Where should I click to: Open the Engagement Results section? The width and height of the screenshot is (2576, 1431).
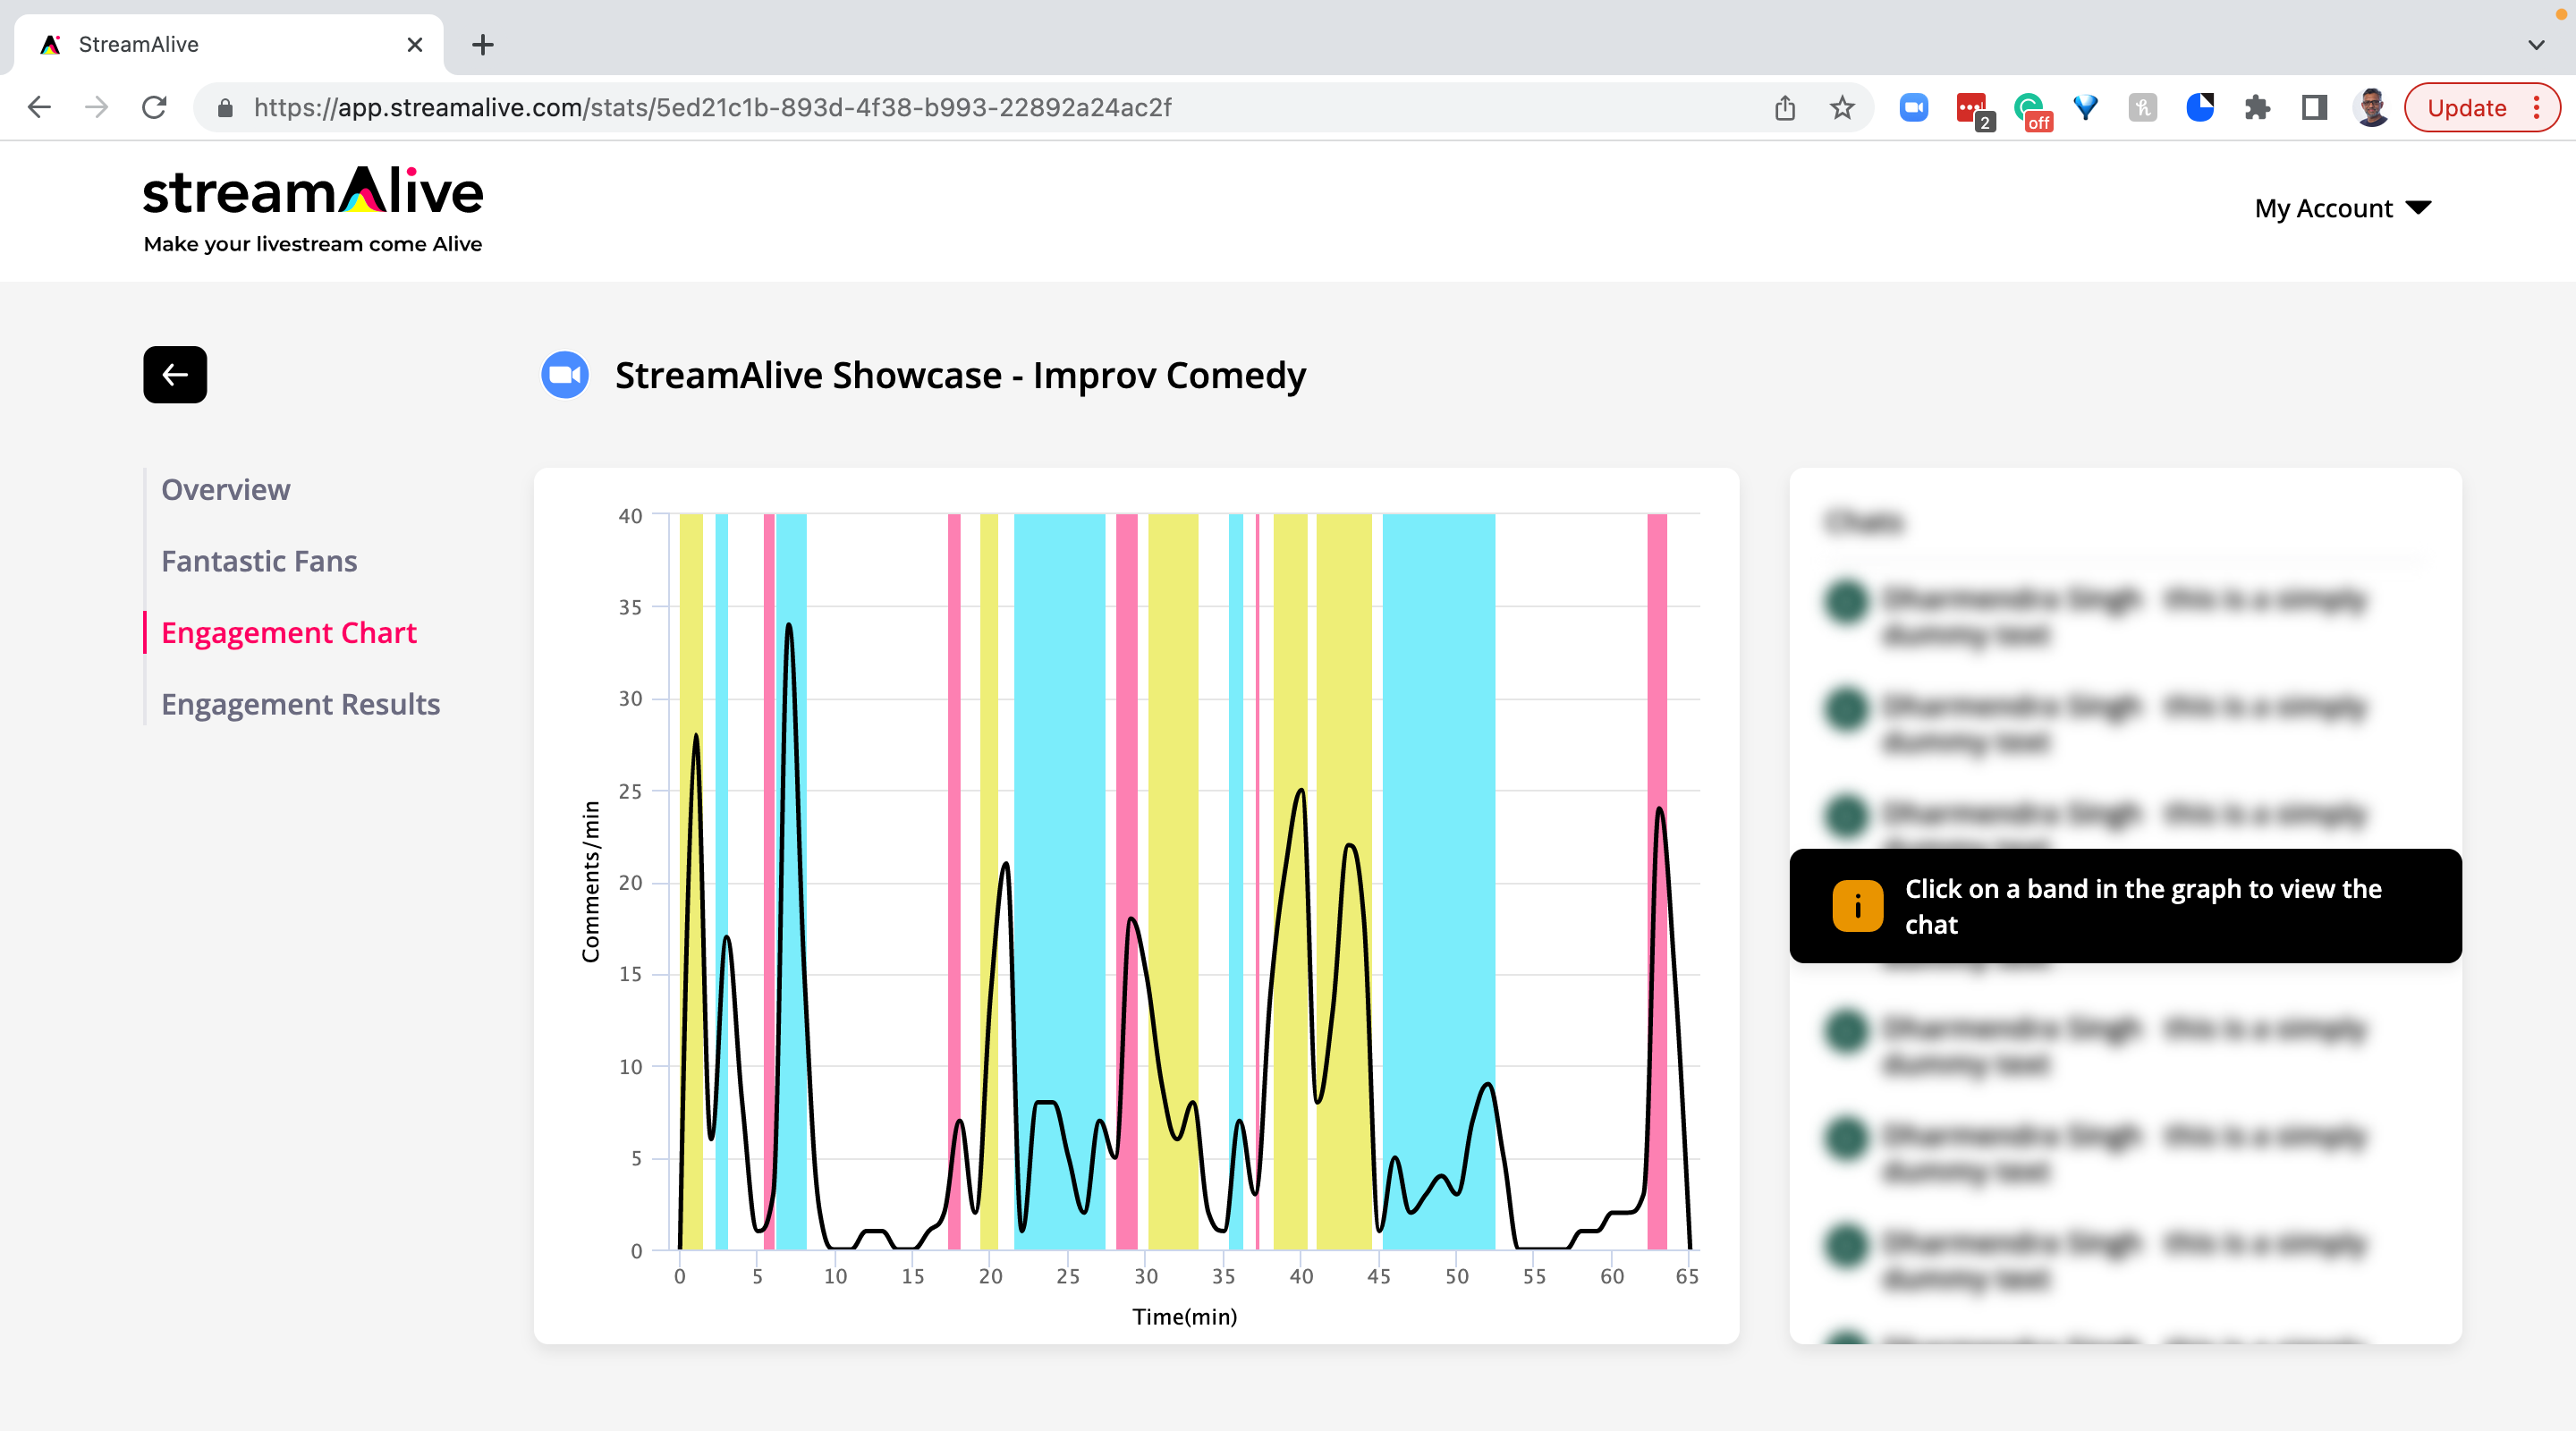click(x=301, y=704)
